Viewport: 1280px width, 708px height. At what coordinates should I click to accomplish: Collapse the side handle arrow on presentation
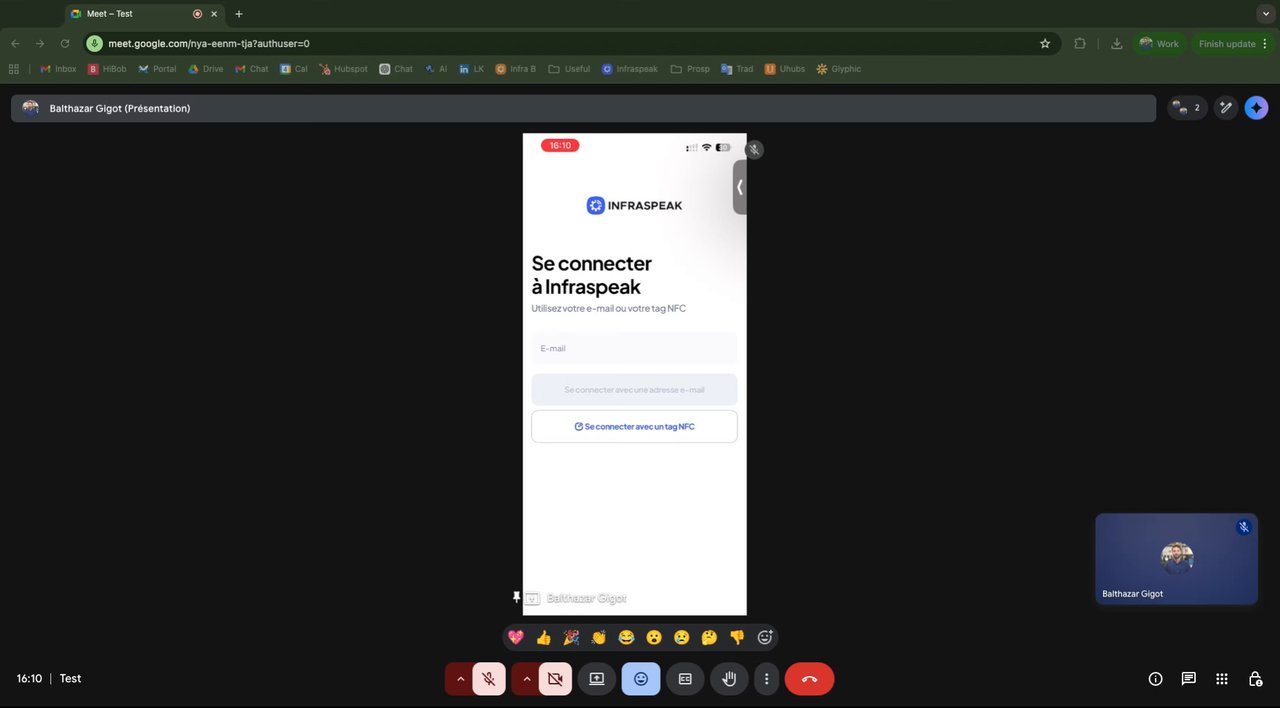(740, 187)
